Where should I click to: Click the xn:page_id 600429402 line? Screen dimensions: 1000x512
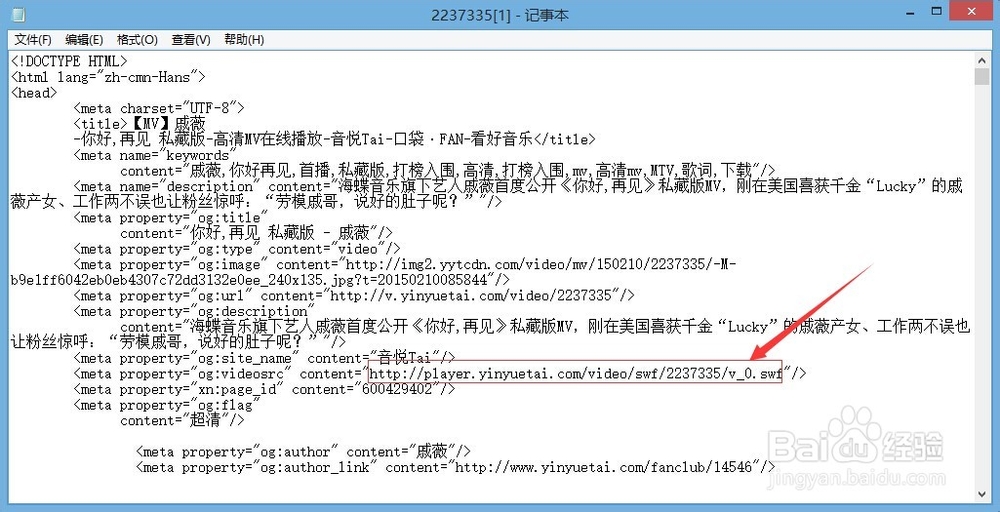265,390
